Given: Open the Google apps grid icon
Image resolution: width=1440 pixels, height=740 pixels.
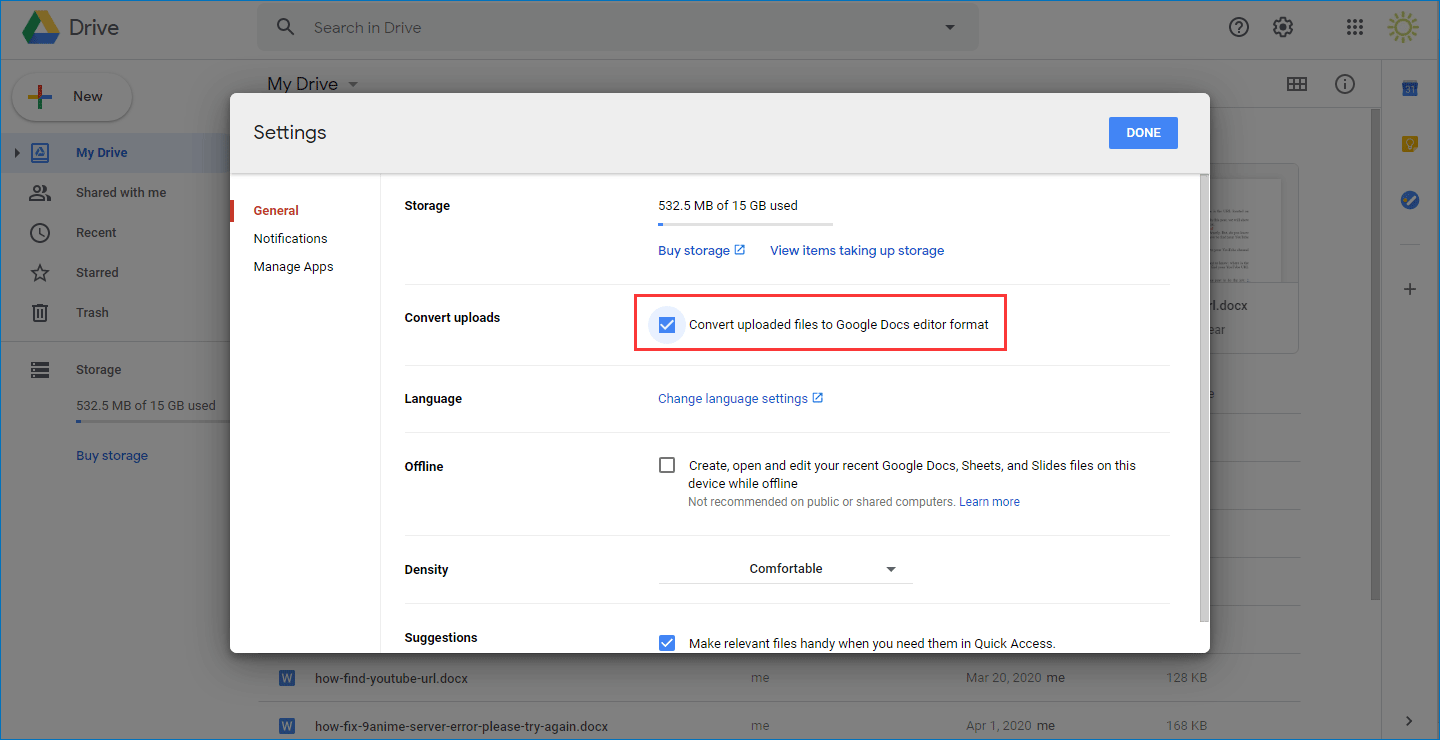Looking at the screenshot, I should coord(1355,27).
